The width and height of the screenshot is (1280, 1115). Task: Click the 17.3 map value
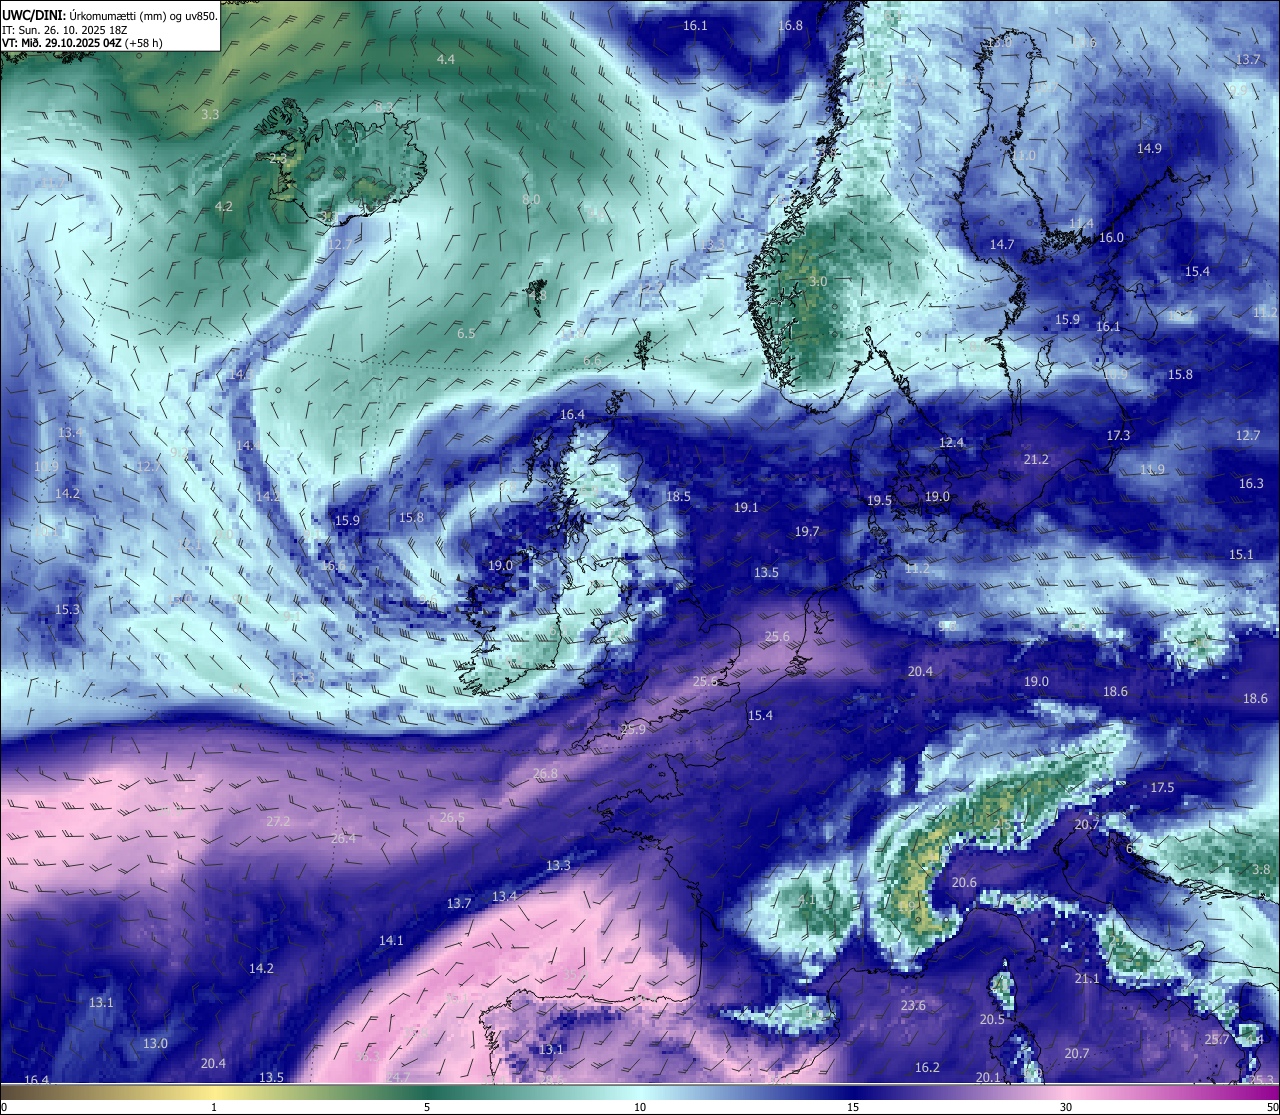click(1118, 436)
